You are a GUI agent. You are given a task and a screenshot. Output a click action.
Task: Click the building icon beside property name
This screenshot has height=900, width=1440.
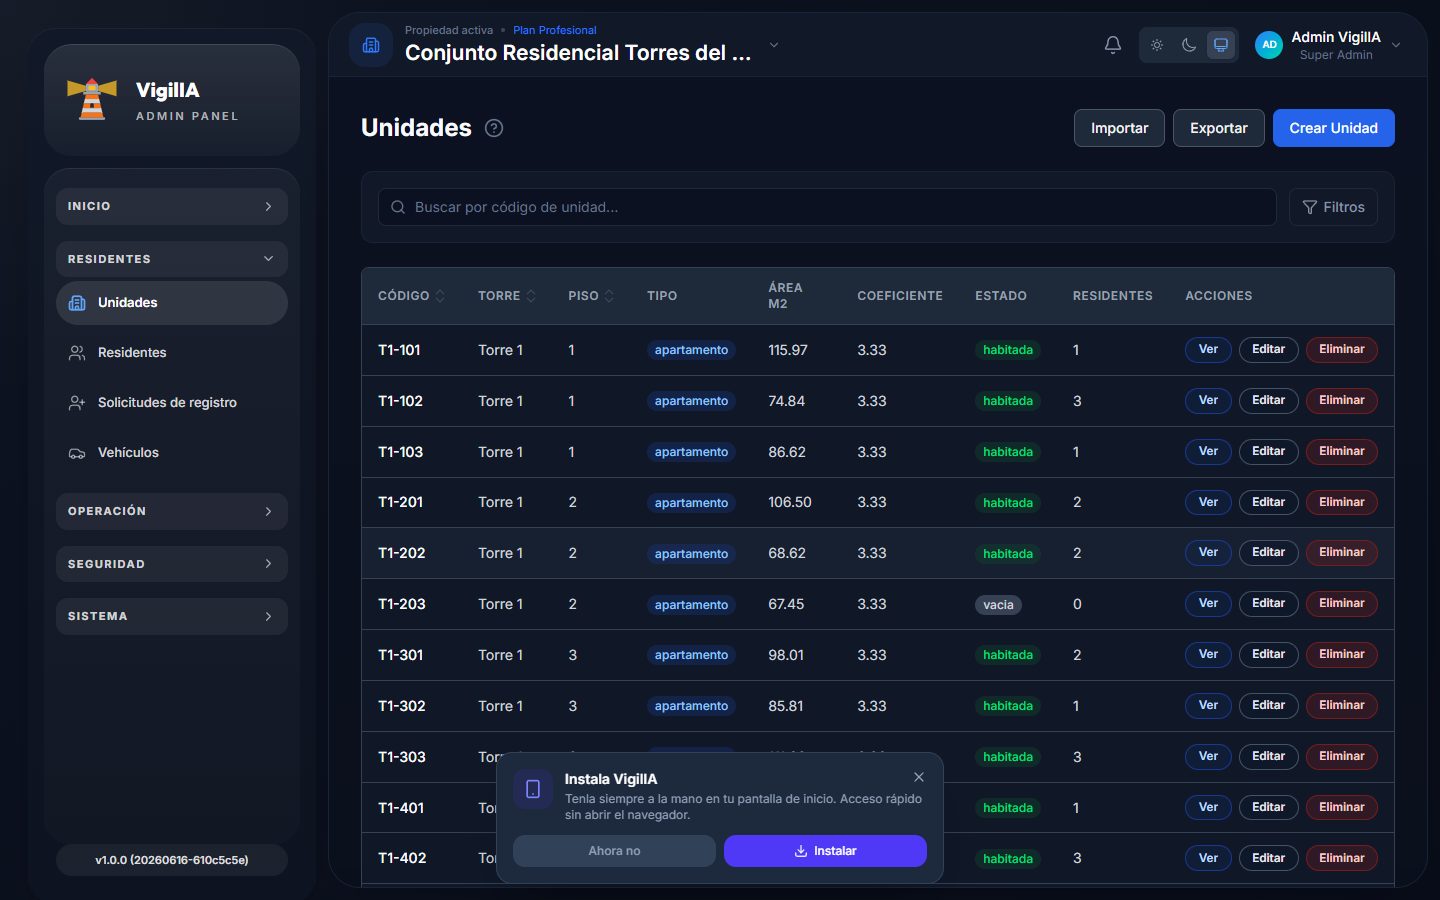(371, 45)
